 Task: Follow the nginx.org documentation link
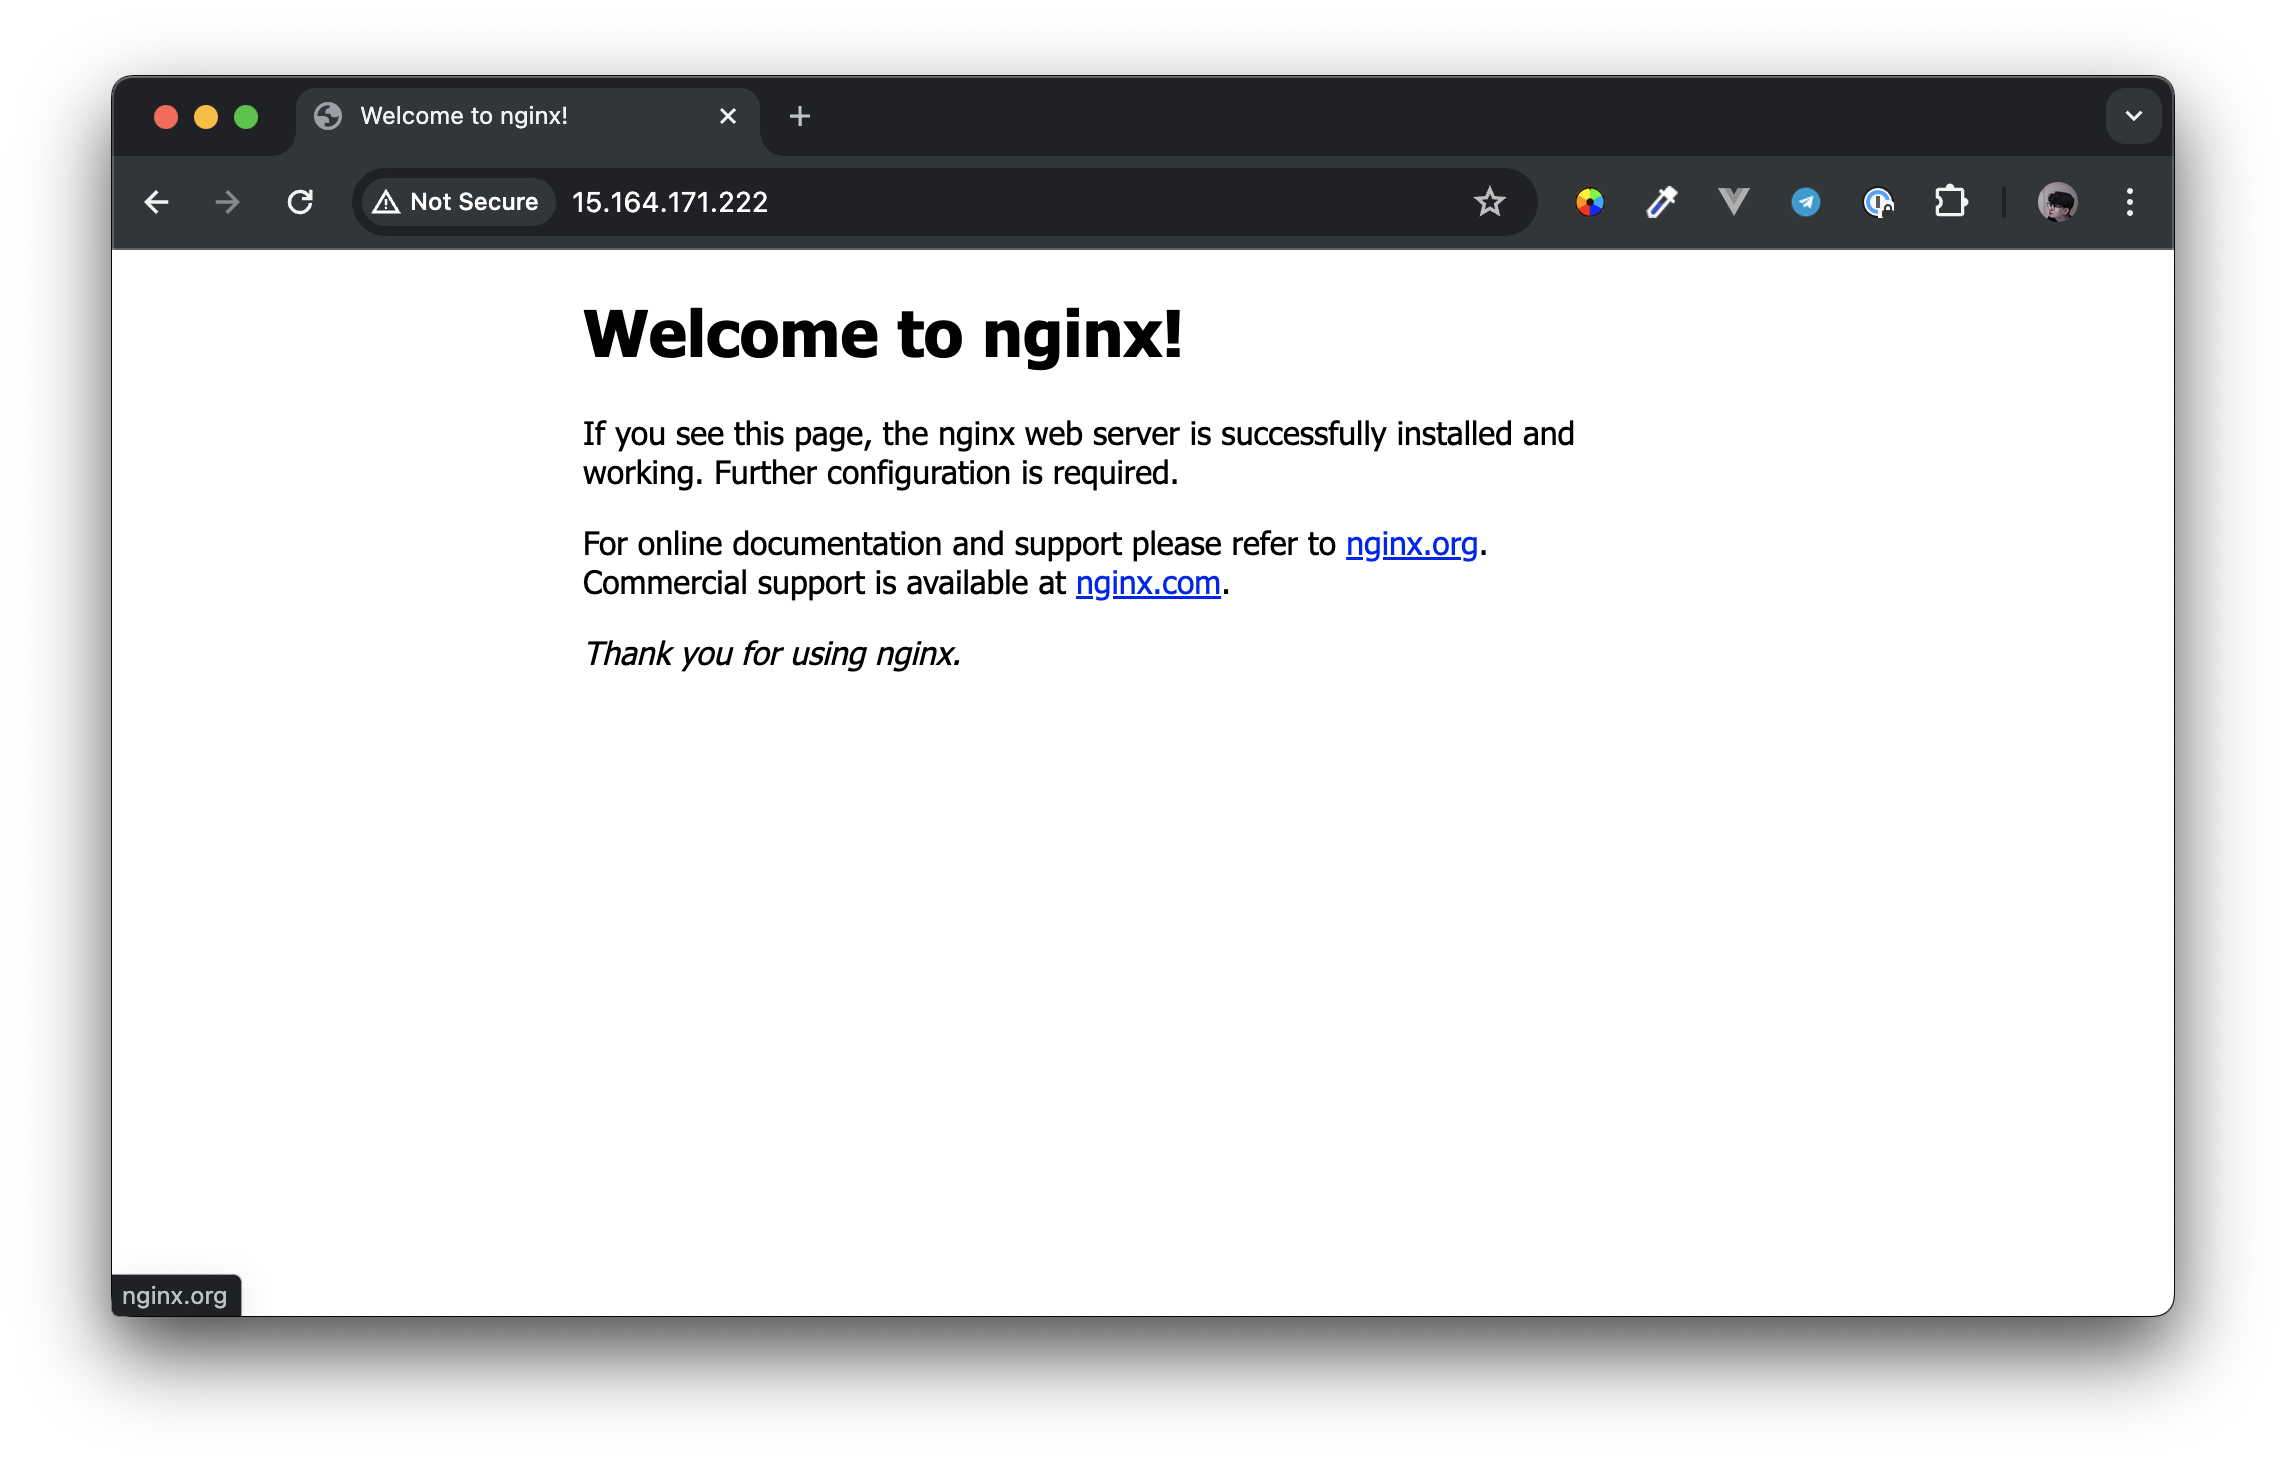click(1411, 545)
